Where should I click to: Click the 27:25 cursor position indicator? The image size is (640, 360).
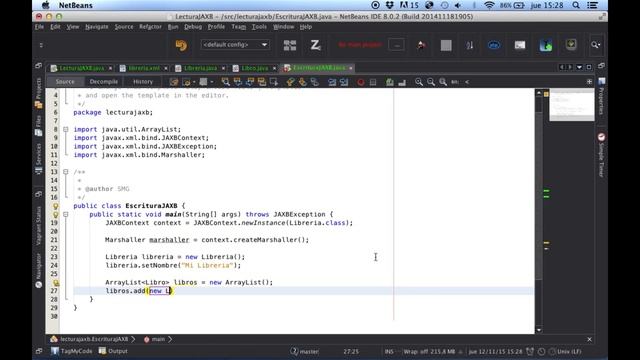point(351,351)
